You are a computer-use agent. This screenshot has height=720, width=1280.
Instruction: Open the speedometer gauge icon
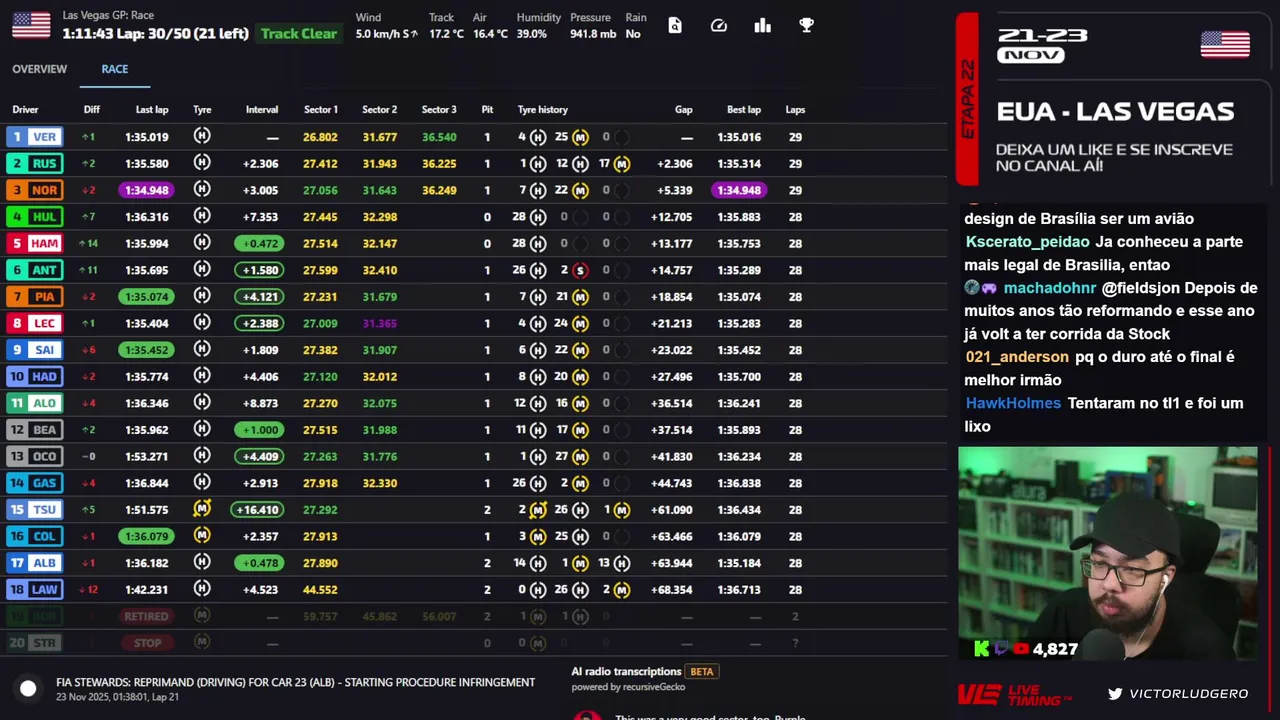[x=719, y=25]
